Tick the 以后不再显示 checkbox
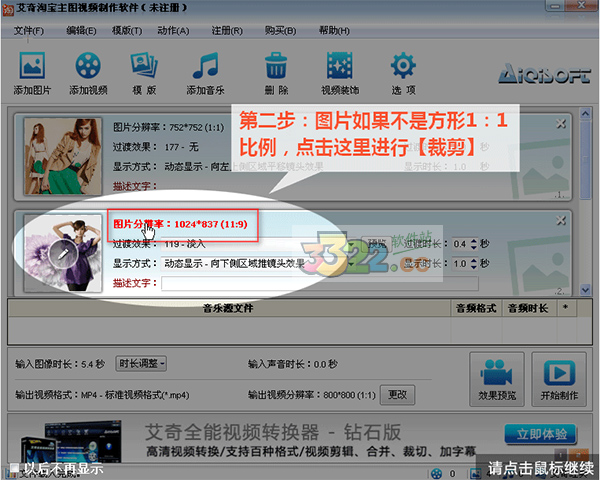 click(x=15, y=467)
